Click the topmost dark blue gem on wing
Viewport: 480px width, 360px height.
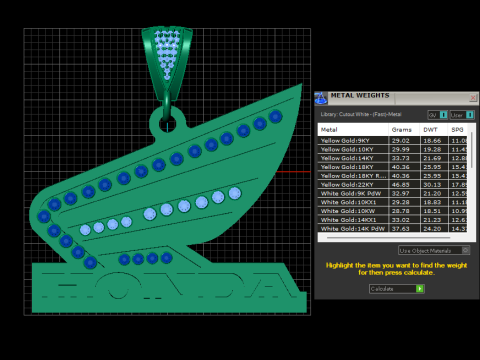tap(275, 116)
